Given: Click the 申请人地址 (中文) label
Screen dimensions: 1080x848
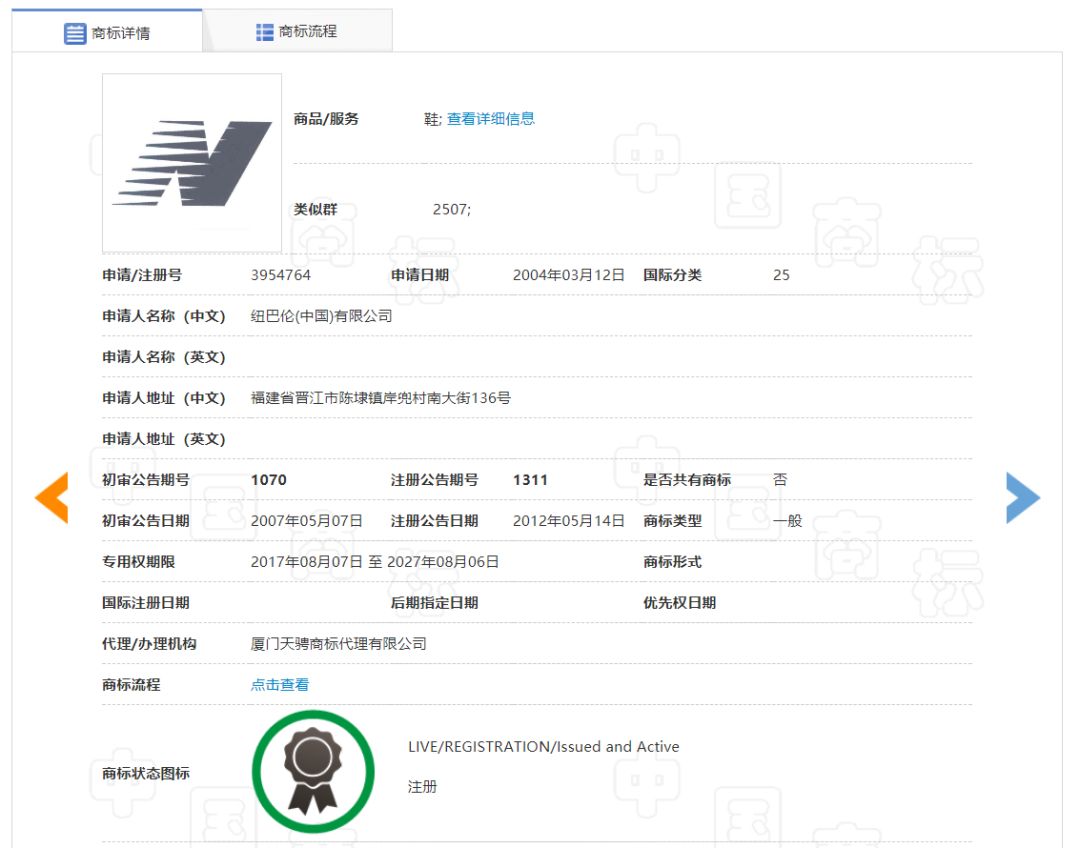Looking at the screenshot, I should pos(164,398).
